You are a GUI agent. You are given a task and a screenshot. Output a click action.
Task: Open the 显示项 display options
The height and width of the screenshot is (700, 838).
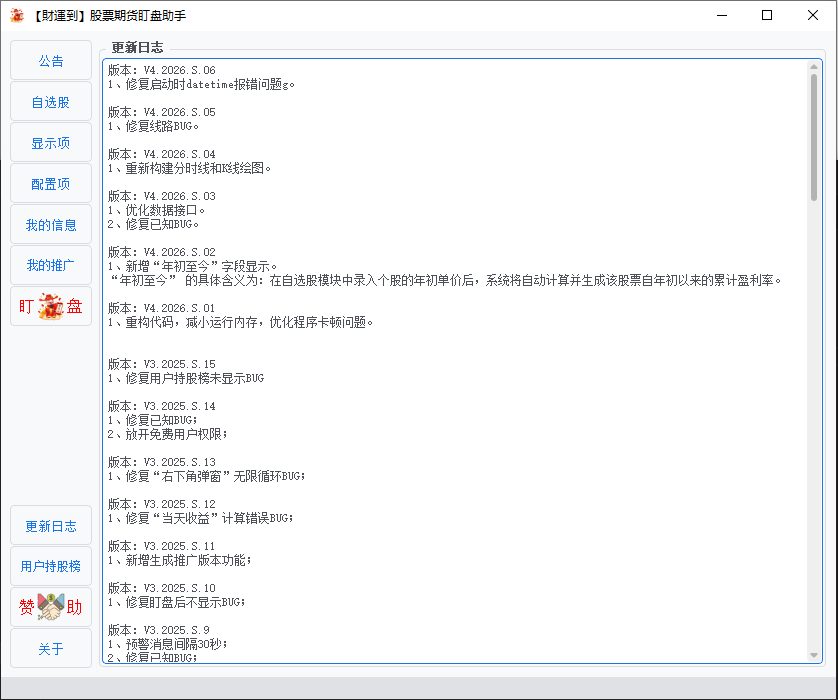coord(50,142)
